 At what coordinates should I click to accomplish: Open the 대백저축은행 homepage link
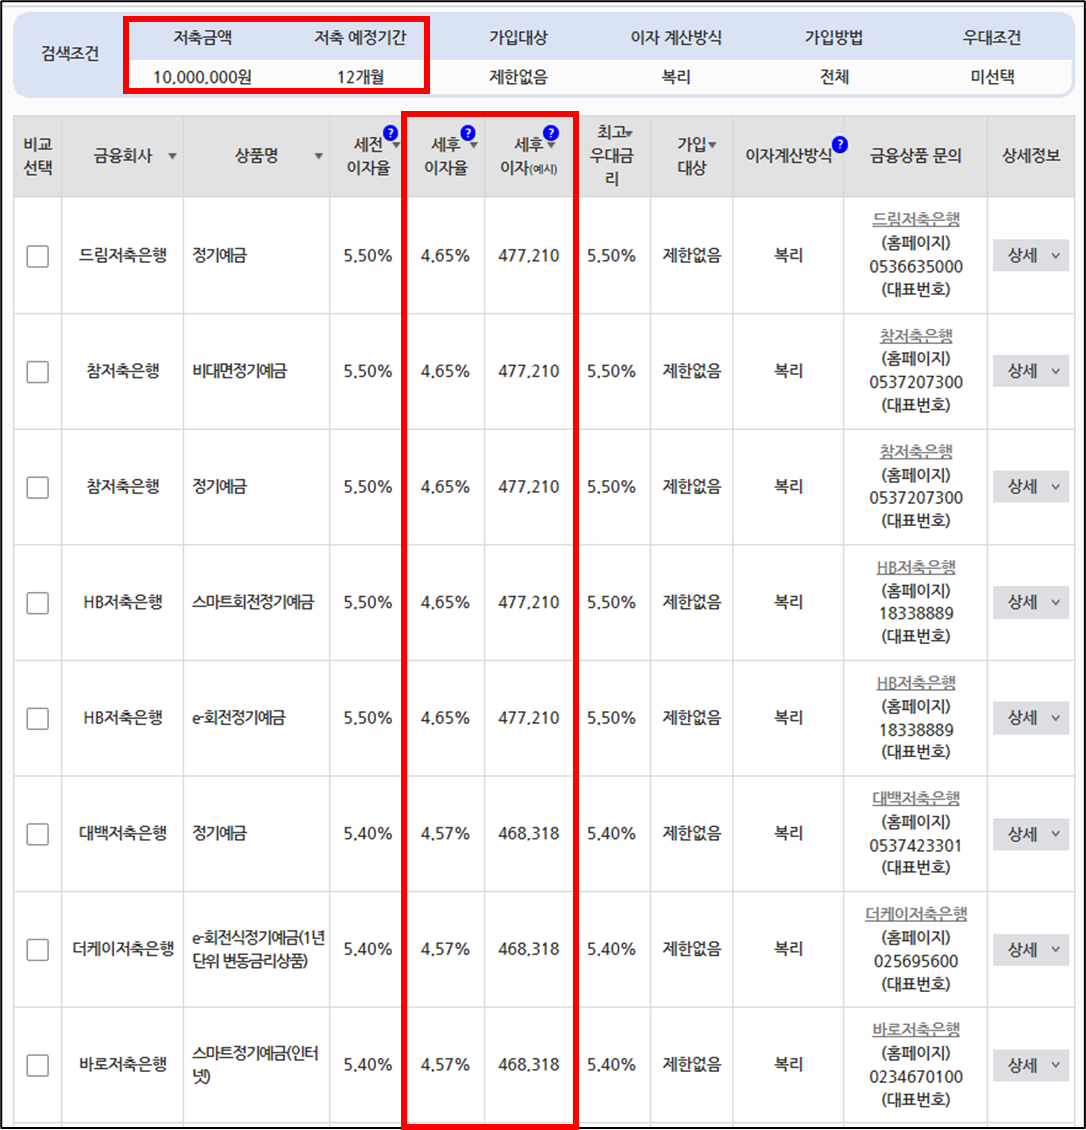pyautogui.click(x=916, y=798)
